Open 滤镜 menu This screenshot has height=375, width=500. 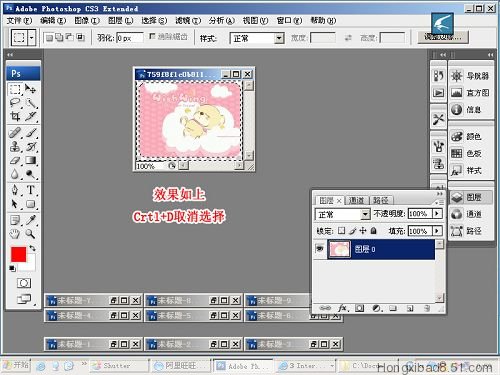point(188,21)
